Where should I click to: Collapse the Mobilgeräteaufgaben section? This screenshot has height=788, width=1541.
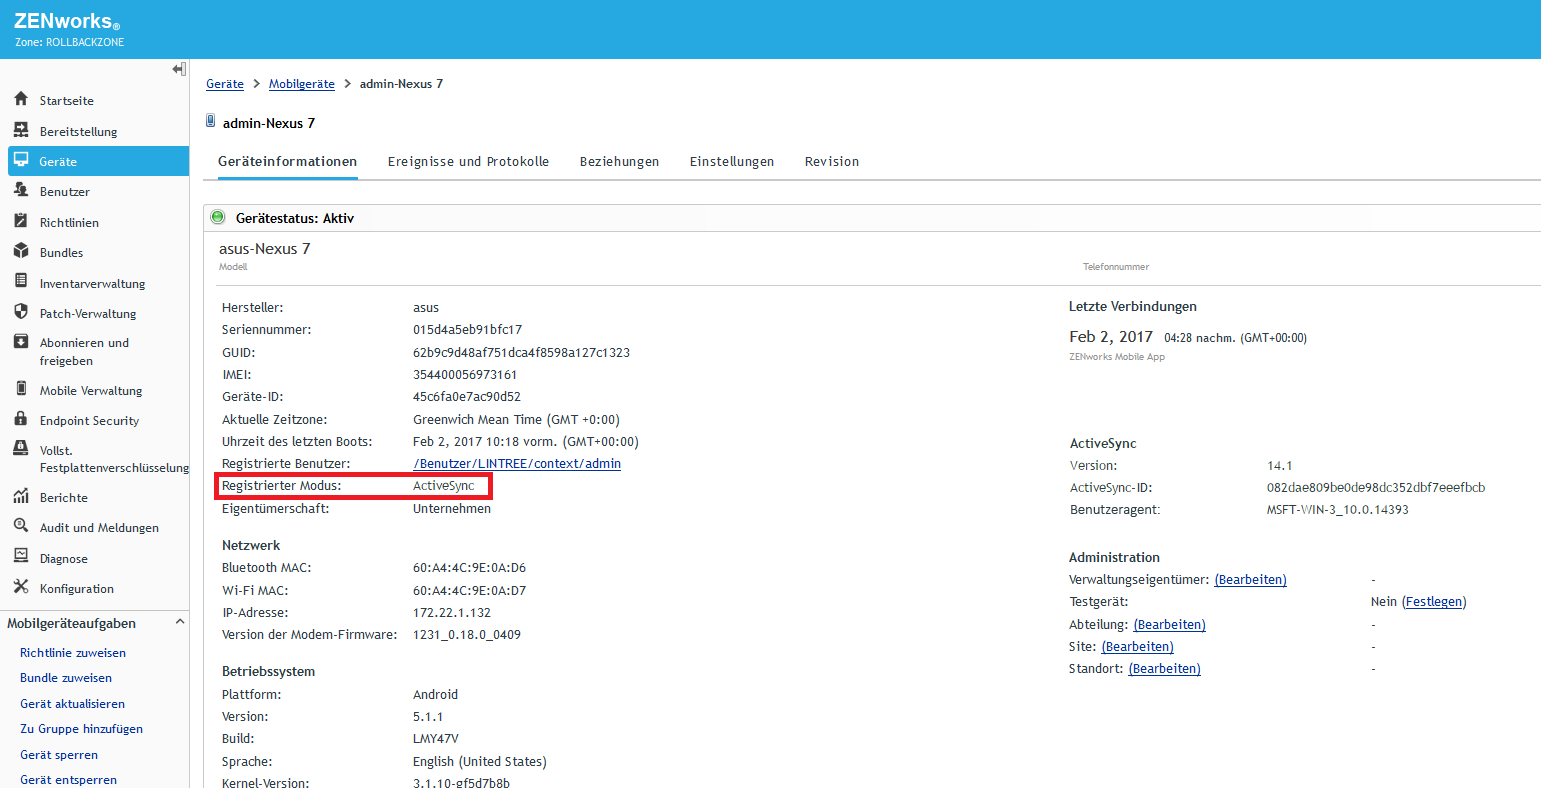180,622
